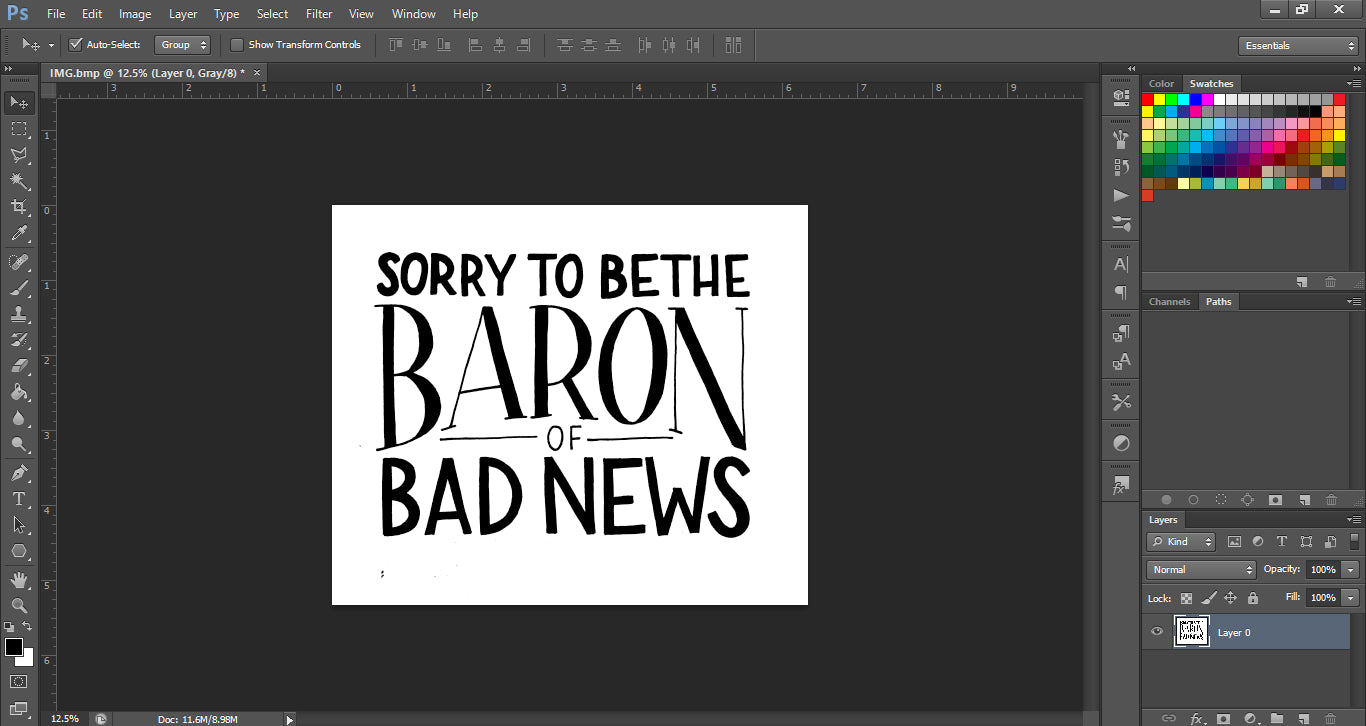Open the Fill slider dropdown arrow
Image resolution: width=1366 pixels, height=726 pixels.
pyautogui.click(x=1351, y=597)
